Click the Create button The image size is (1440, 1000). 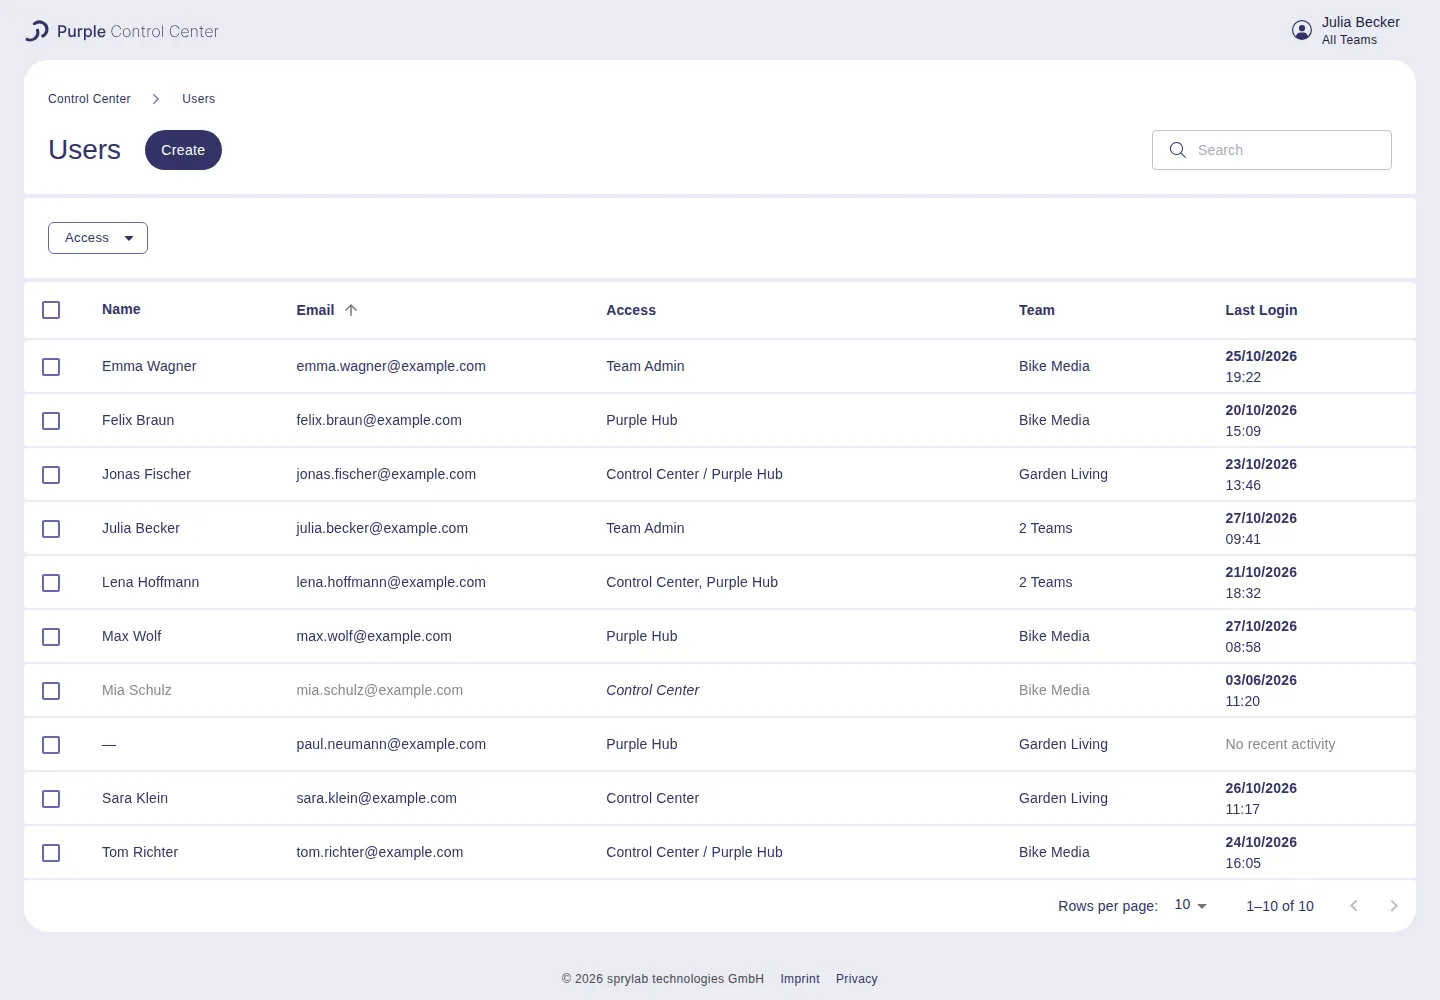click(183, 150)
